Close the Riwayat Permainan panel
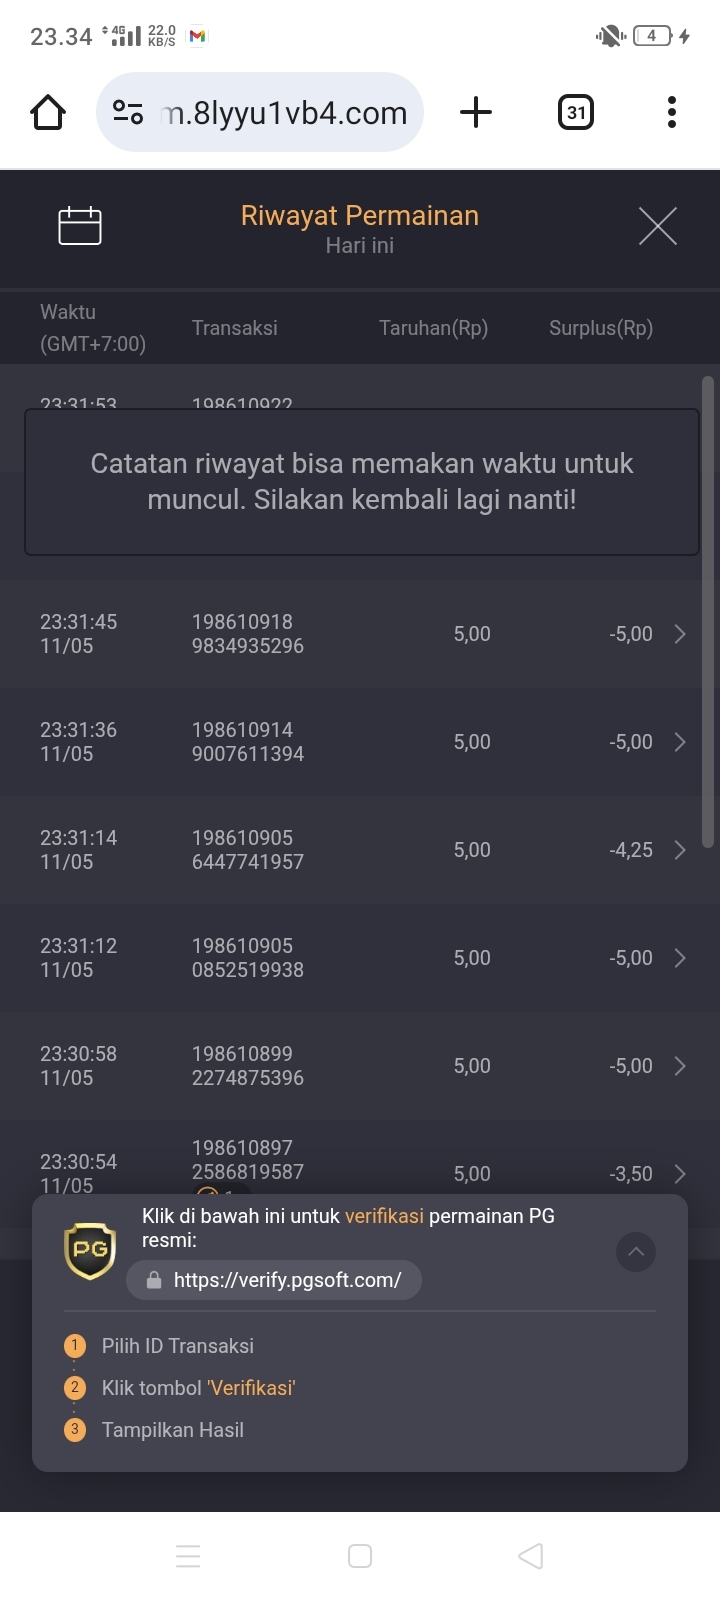This screenshot has height=1600, width=720. [657, 226]
